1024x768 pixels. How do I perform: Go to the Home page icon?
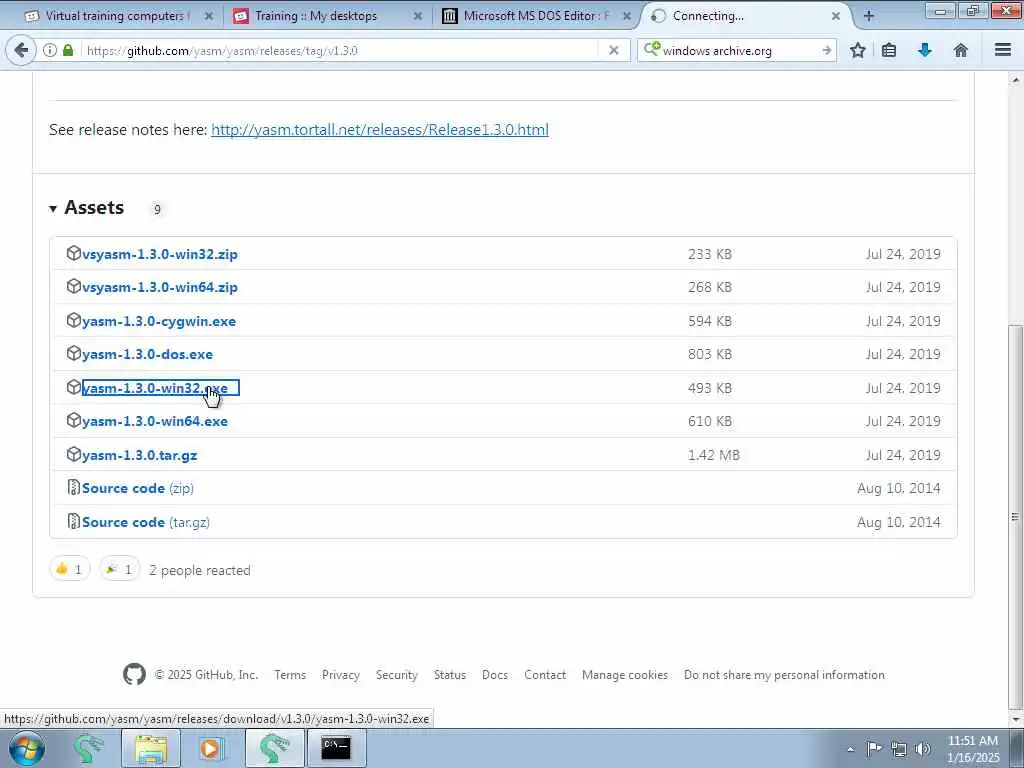pyautogui.click(x=960, y=50)
